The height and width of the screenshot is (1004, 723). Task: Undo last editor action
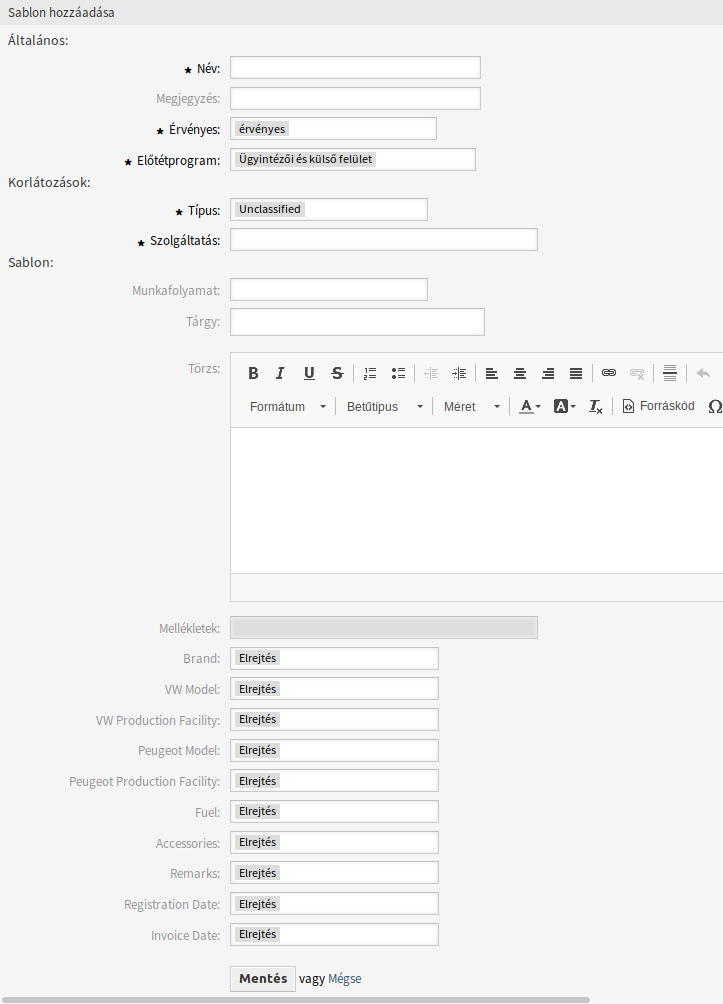703,373
